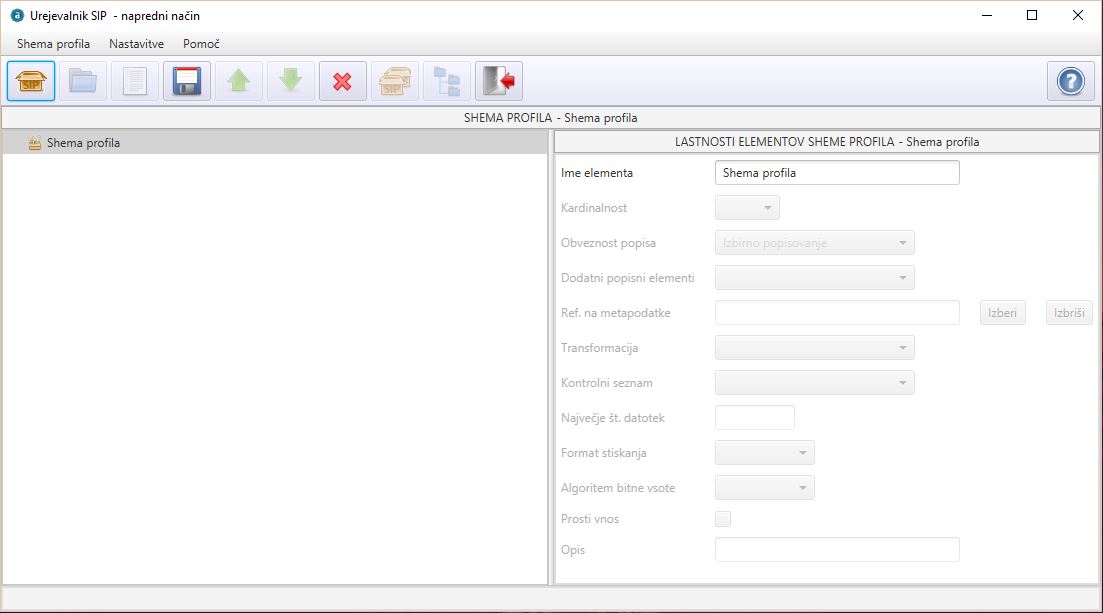
Task: Click the green up arrow icon
Action: [x=239, y=81]
